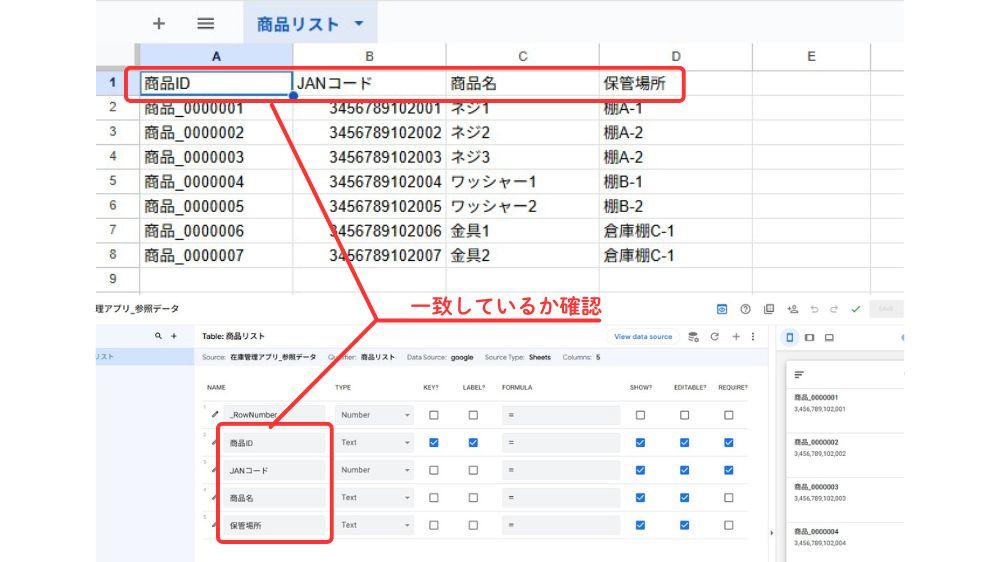Select cell containing JANコード in row 1
Screen dimensions: 1000x562
[x=369, y=83]
